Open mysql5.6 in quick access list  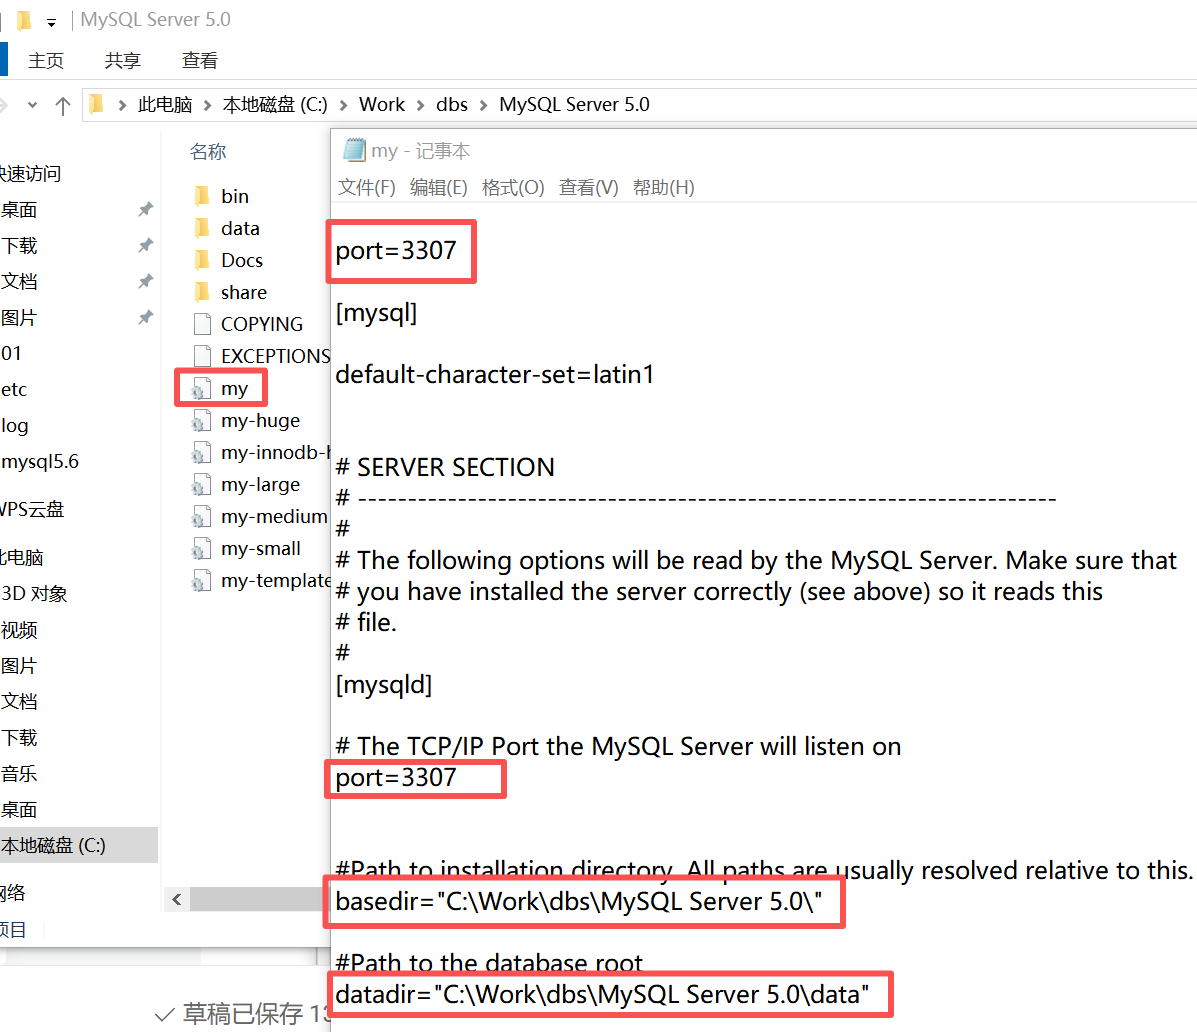pos(40,461)
